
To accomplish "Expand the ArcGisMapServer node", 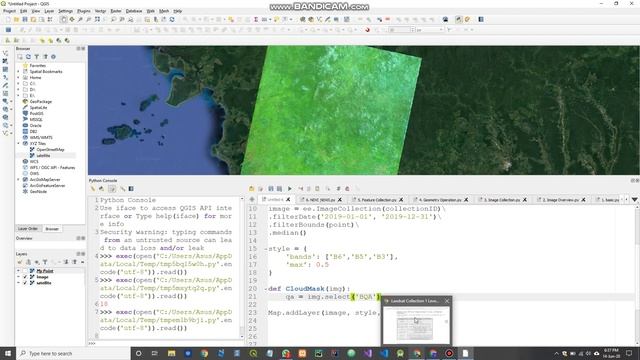I will coord(18,180).
